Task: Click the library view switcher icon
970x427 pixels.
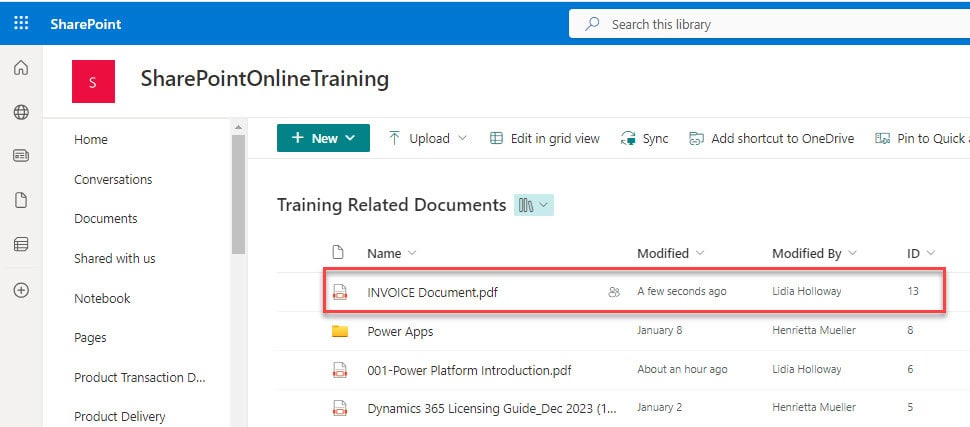Action: (526, 205)
